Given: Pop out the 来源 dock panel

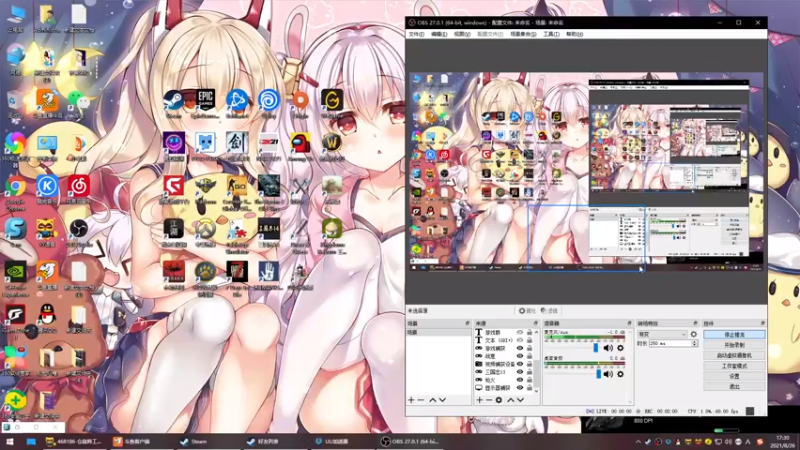Looking at the screenshot, I should pos(535,323).
